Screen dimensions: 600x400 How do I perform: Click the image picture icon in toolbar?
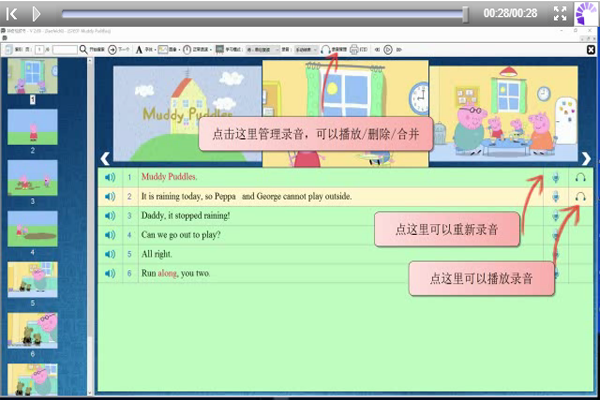coord(163,50)
